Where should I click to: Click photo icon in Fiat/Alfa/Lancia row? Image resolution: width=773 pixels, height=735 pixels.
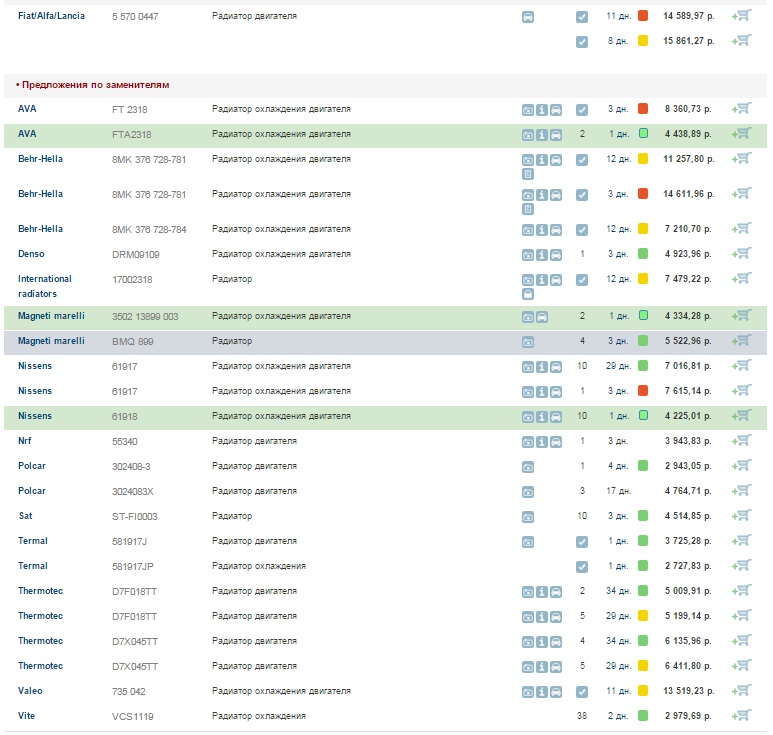[528, 18]
